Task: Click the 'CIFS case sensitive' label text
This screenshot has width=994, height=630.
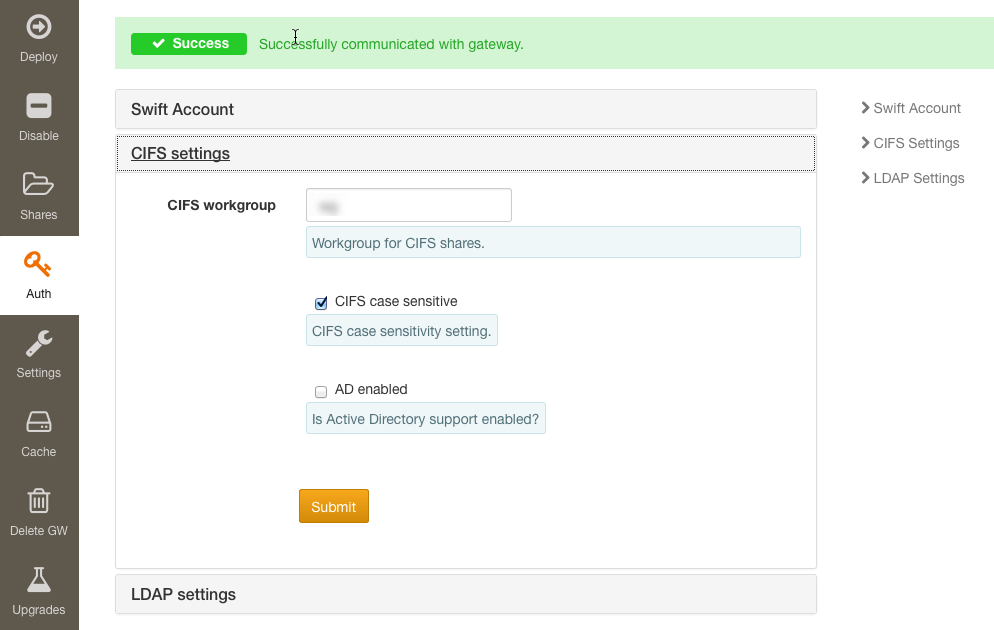Action: tap(396, 302)
